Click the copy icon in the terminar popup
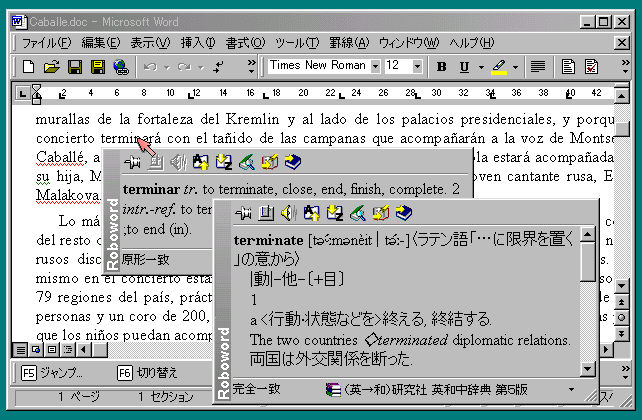The height and width of the screenshot is (420, 642). pos(155,162)
